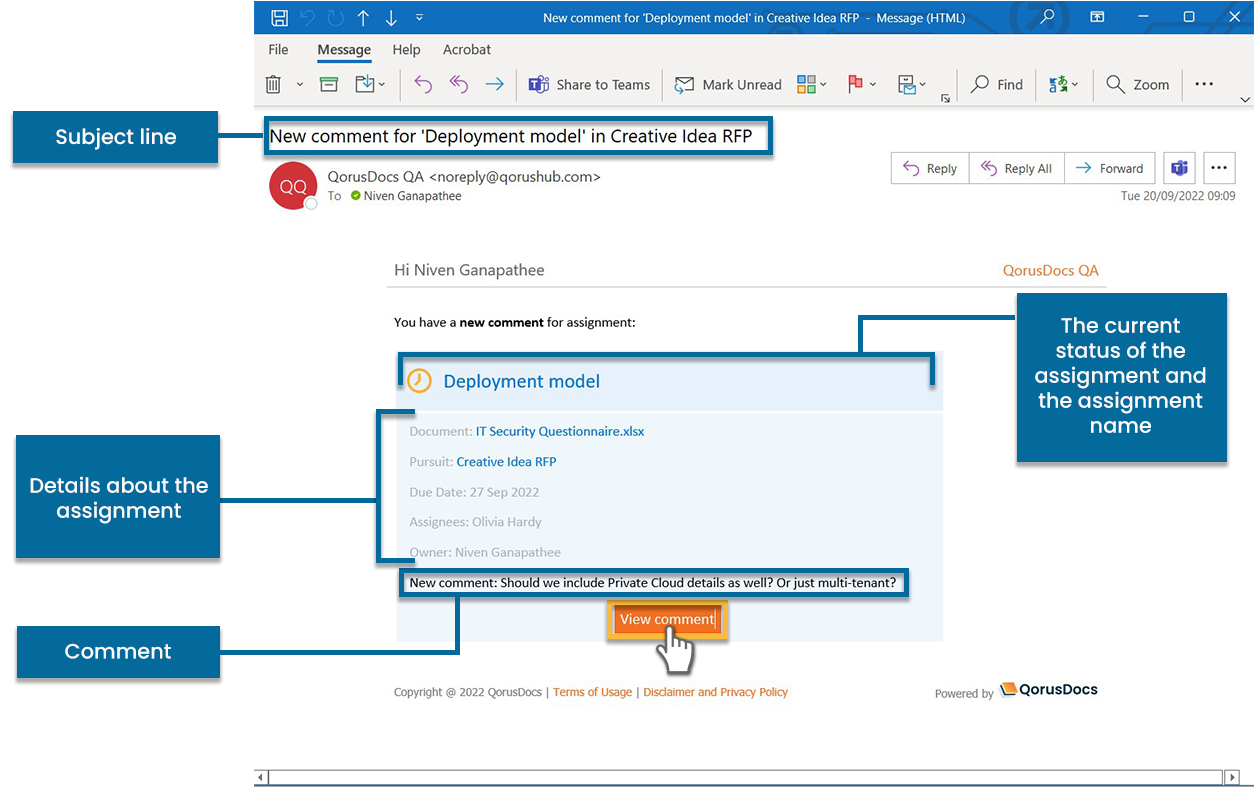
Task: Click the horizontal scrollbar track
Action: pos(746,777)
